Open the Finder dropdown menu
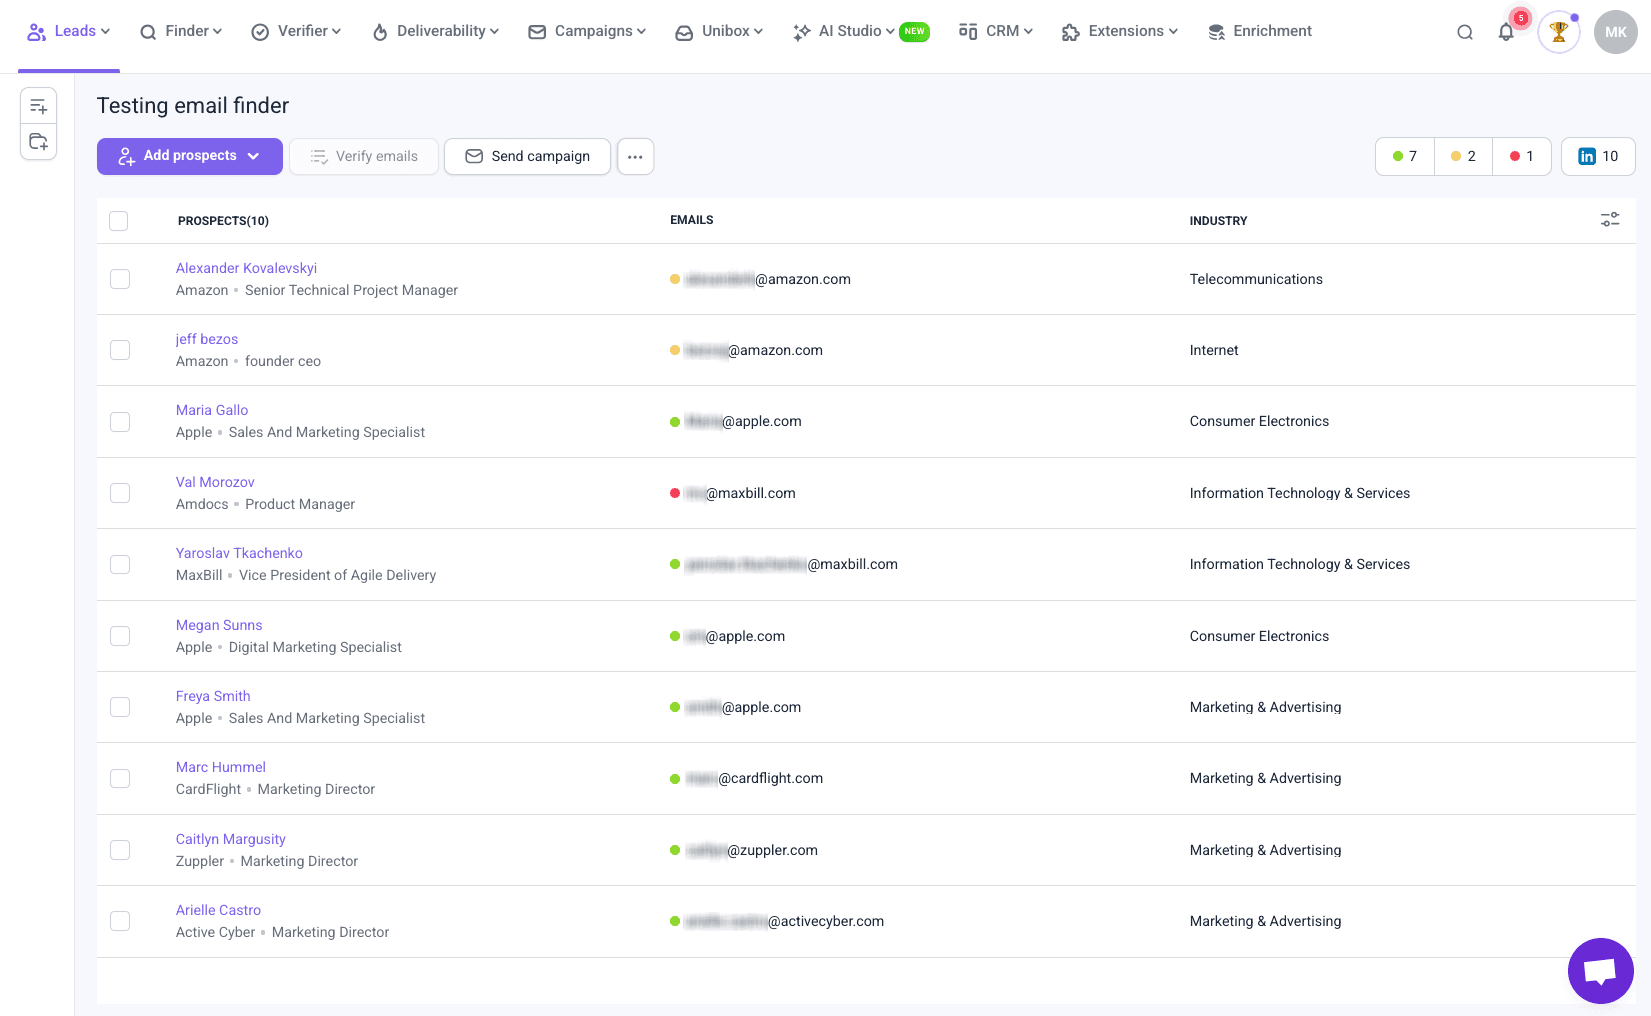Screen dimensions: 1651x1016 [x=181, y=32]
